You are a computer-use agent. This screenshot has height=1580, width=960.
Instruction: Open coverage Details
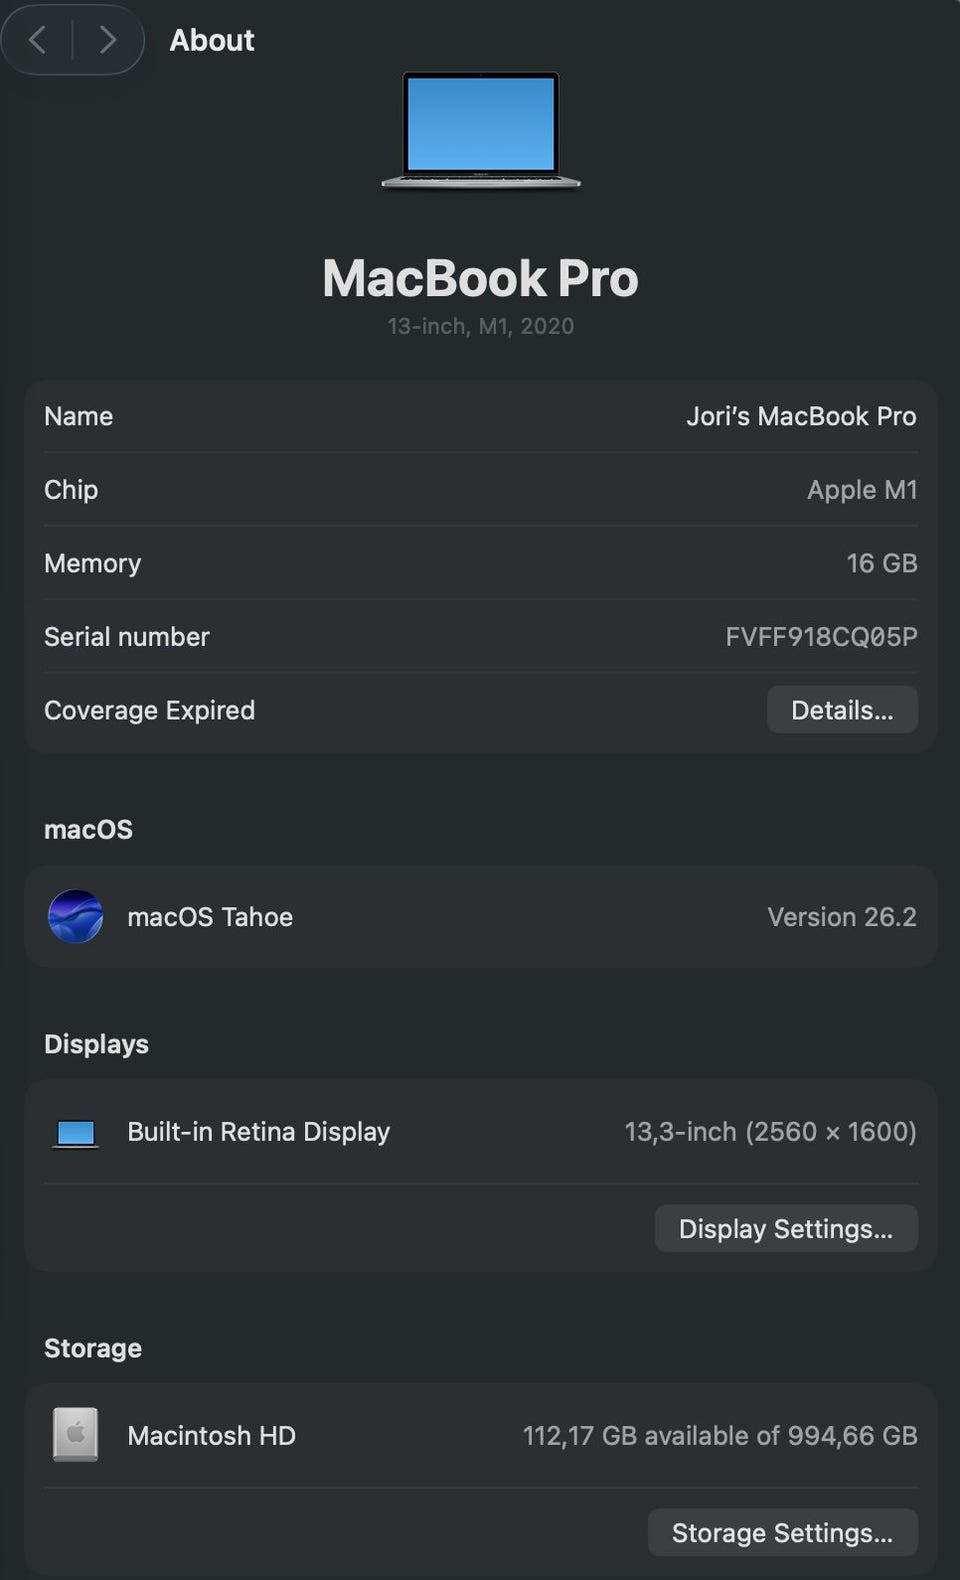pos(842,710)
